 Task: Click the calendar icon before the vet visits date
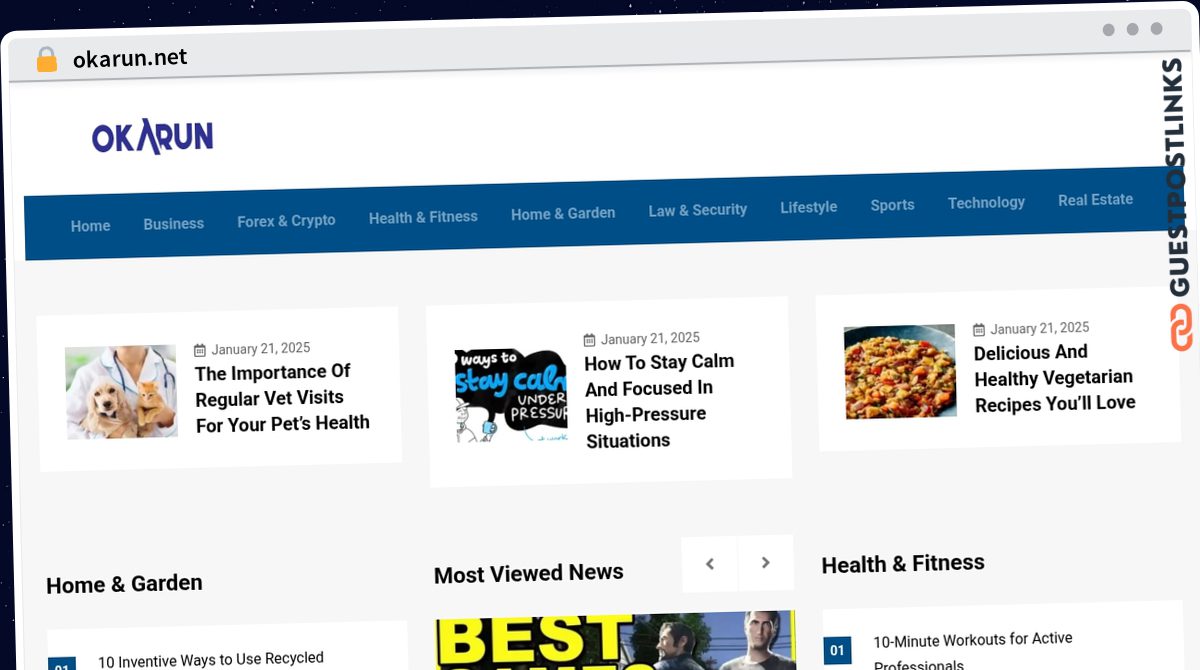(x=200, y=350)
